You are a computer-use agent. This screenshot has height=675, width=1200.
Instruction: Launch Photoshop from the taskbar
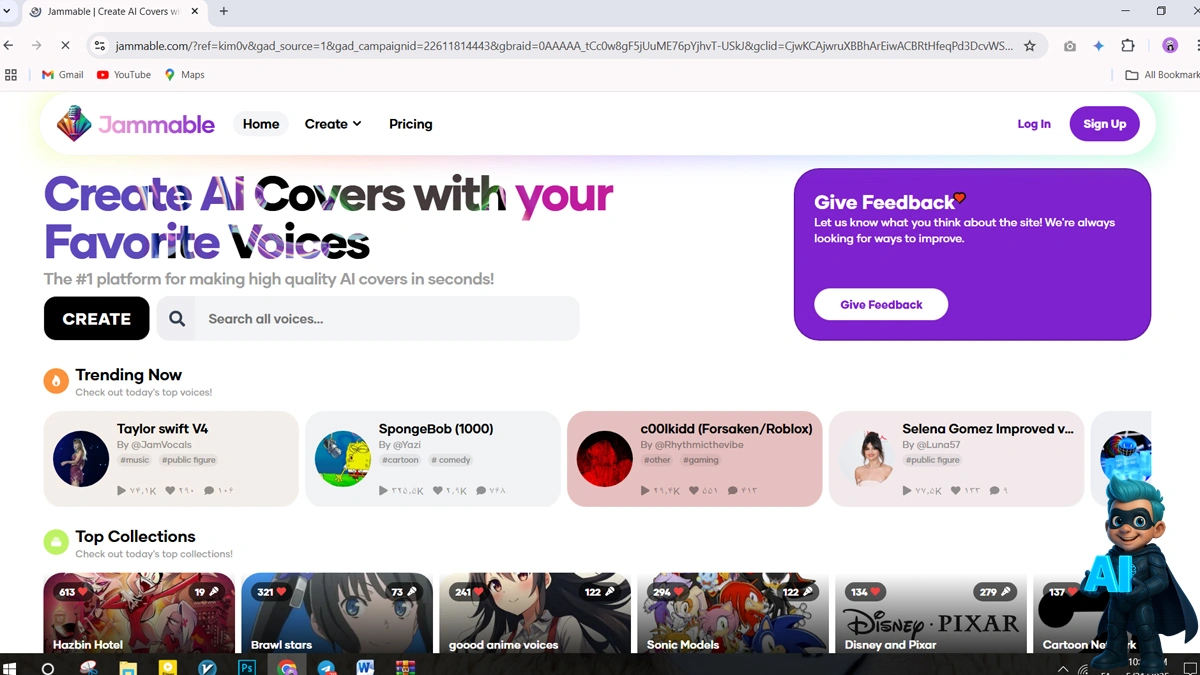coord(246,667)
